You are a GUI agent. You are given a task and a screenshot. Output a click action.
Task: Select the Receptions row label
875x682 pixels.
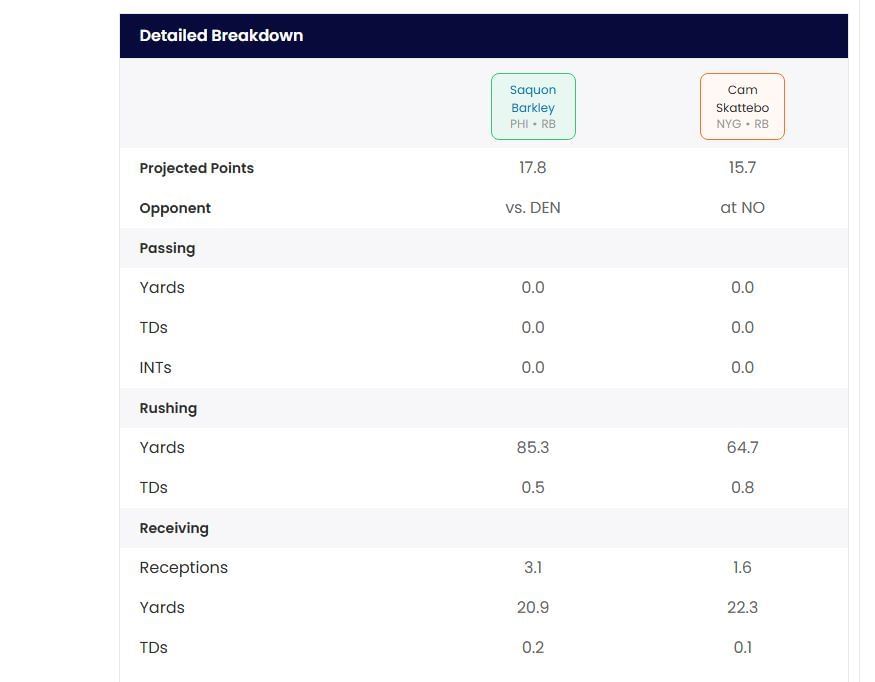(183, 568)
